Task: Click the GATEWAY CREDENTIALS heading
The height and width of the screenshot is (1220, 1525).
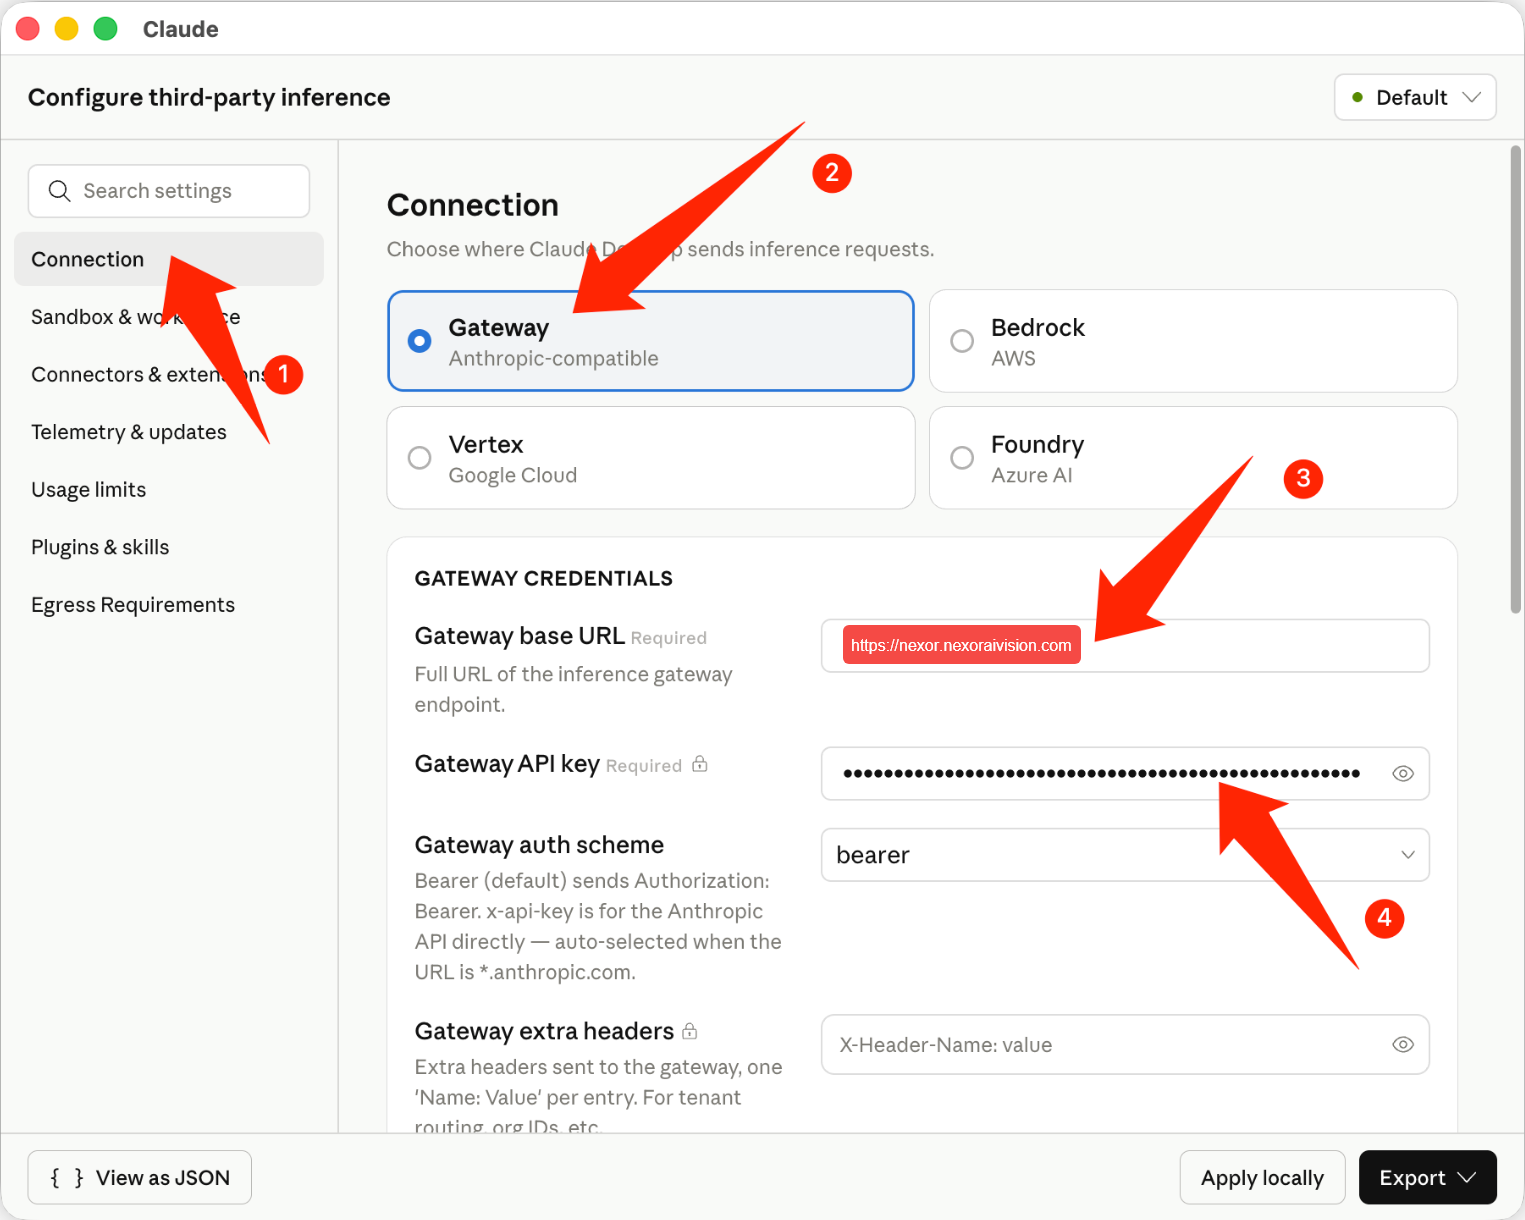Action: point(543,578)
